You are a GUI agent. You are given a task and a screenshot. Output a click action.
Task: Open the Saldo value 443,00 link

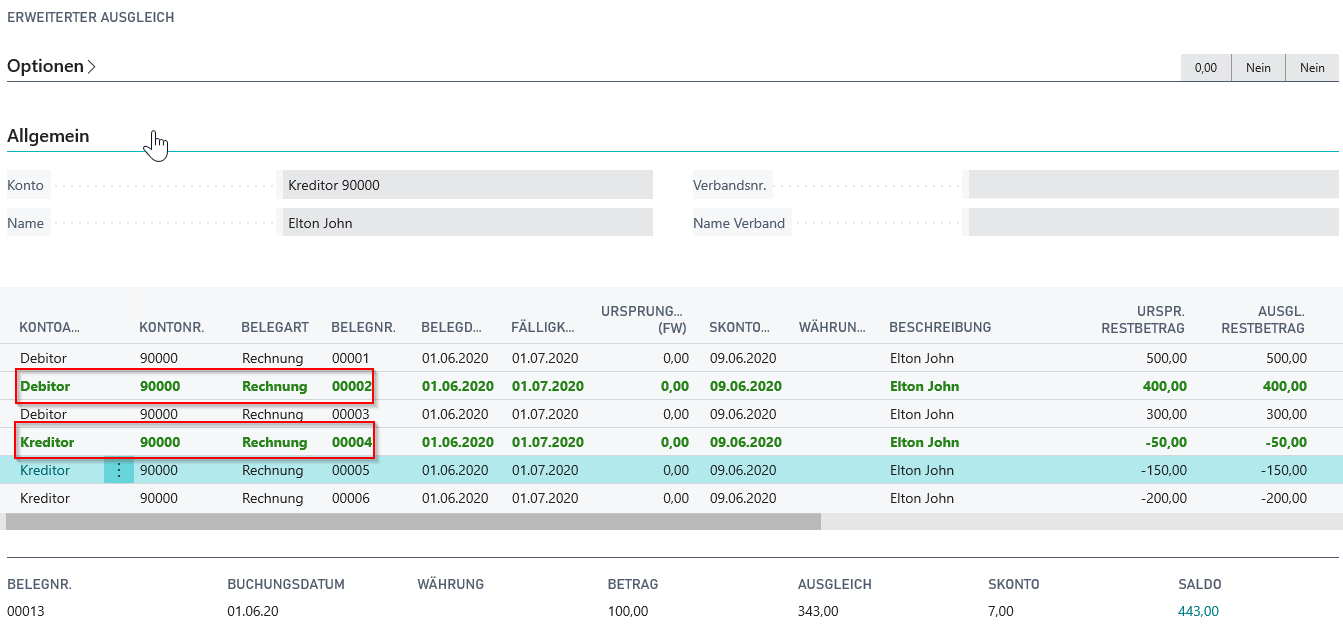tap(1199, 611)
